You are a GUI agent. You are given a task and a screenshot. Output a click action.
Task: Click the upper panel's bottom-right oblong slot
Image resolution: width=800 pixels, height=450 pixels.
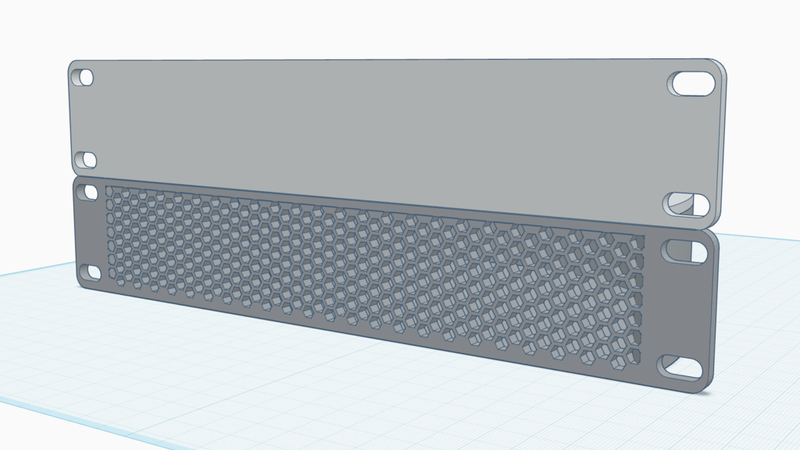686,204
